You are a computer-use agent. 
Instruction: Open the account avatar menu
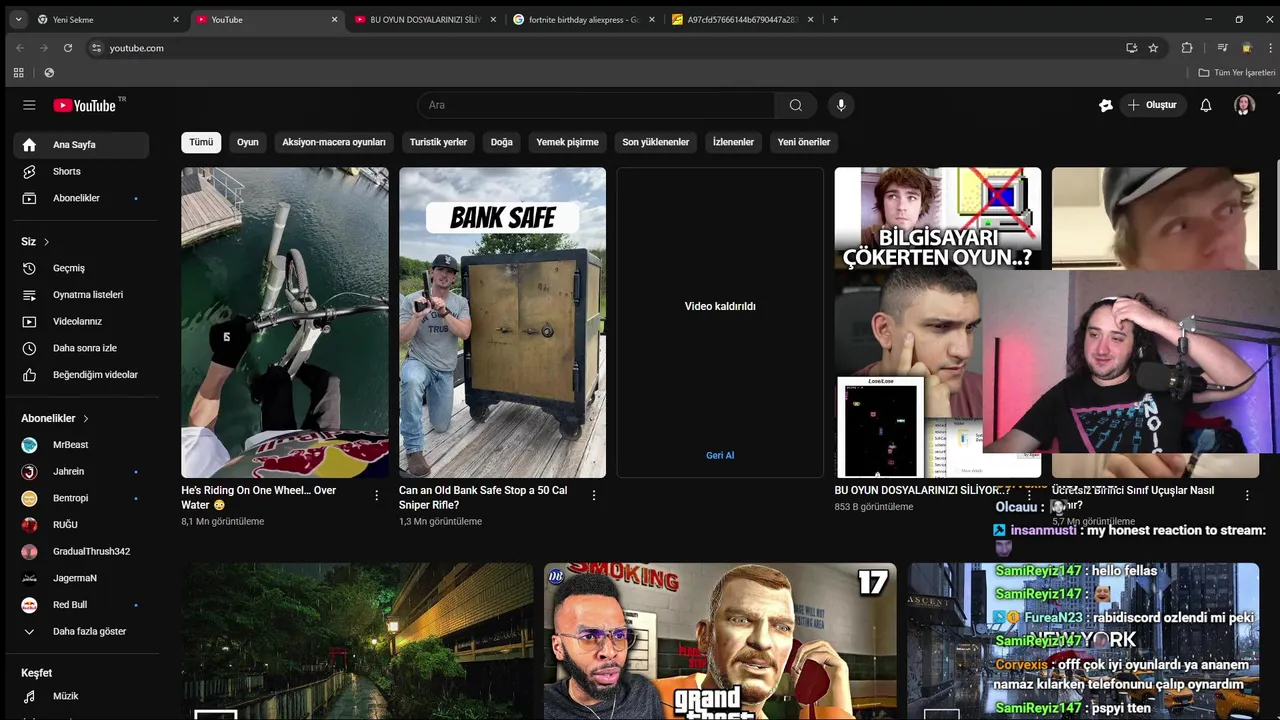[1244, 105]
